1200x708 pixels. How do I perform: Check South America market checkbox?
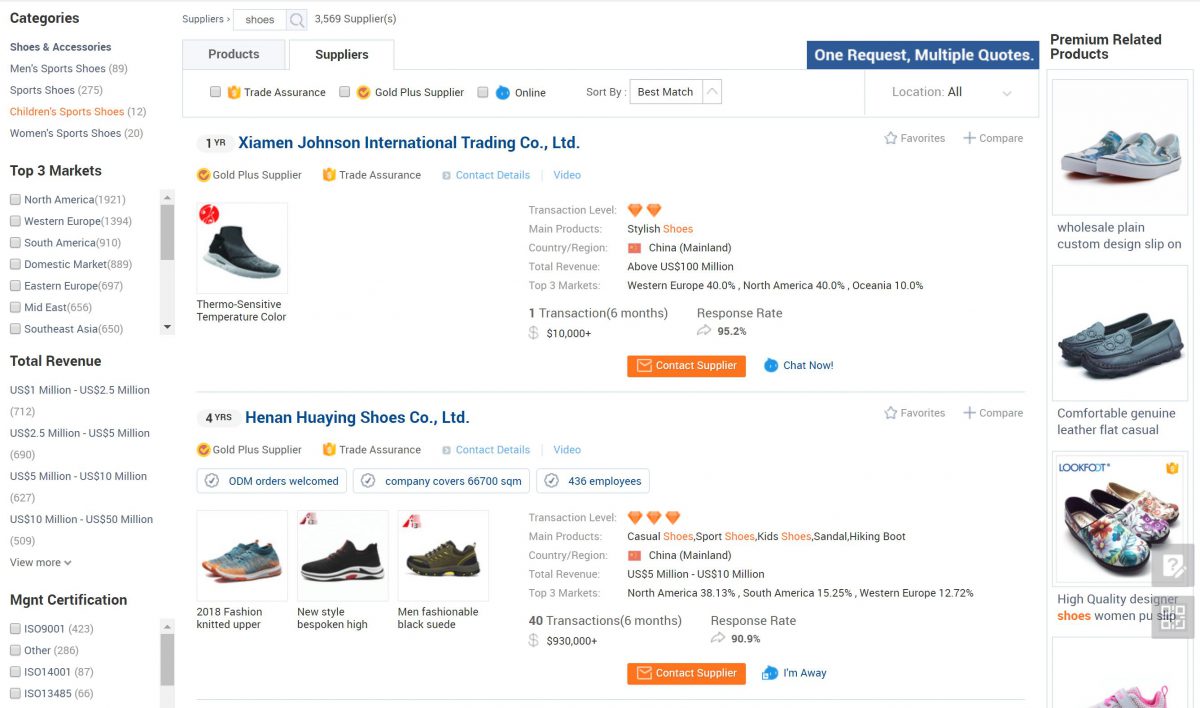tap(15, 243)
